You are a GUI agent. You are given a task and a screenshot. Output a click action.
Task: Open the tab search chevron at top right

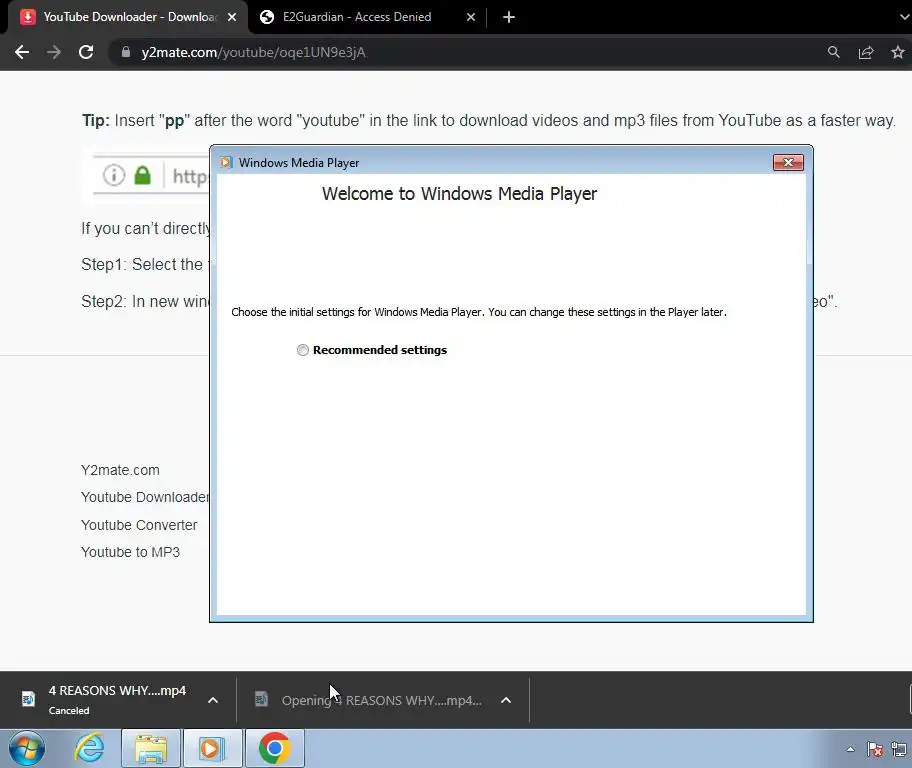(x=904, y=17)
